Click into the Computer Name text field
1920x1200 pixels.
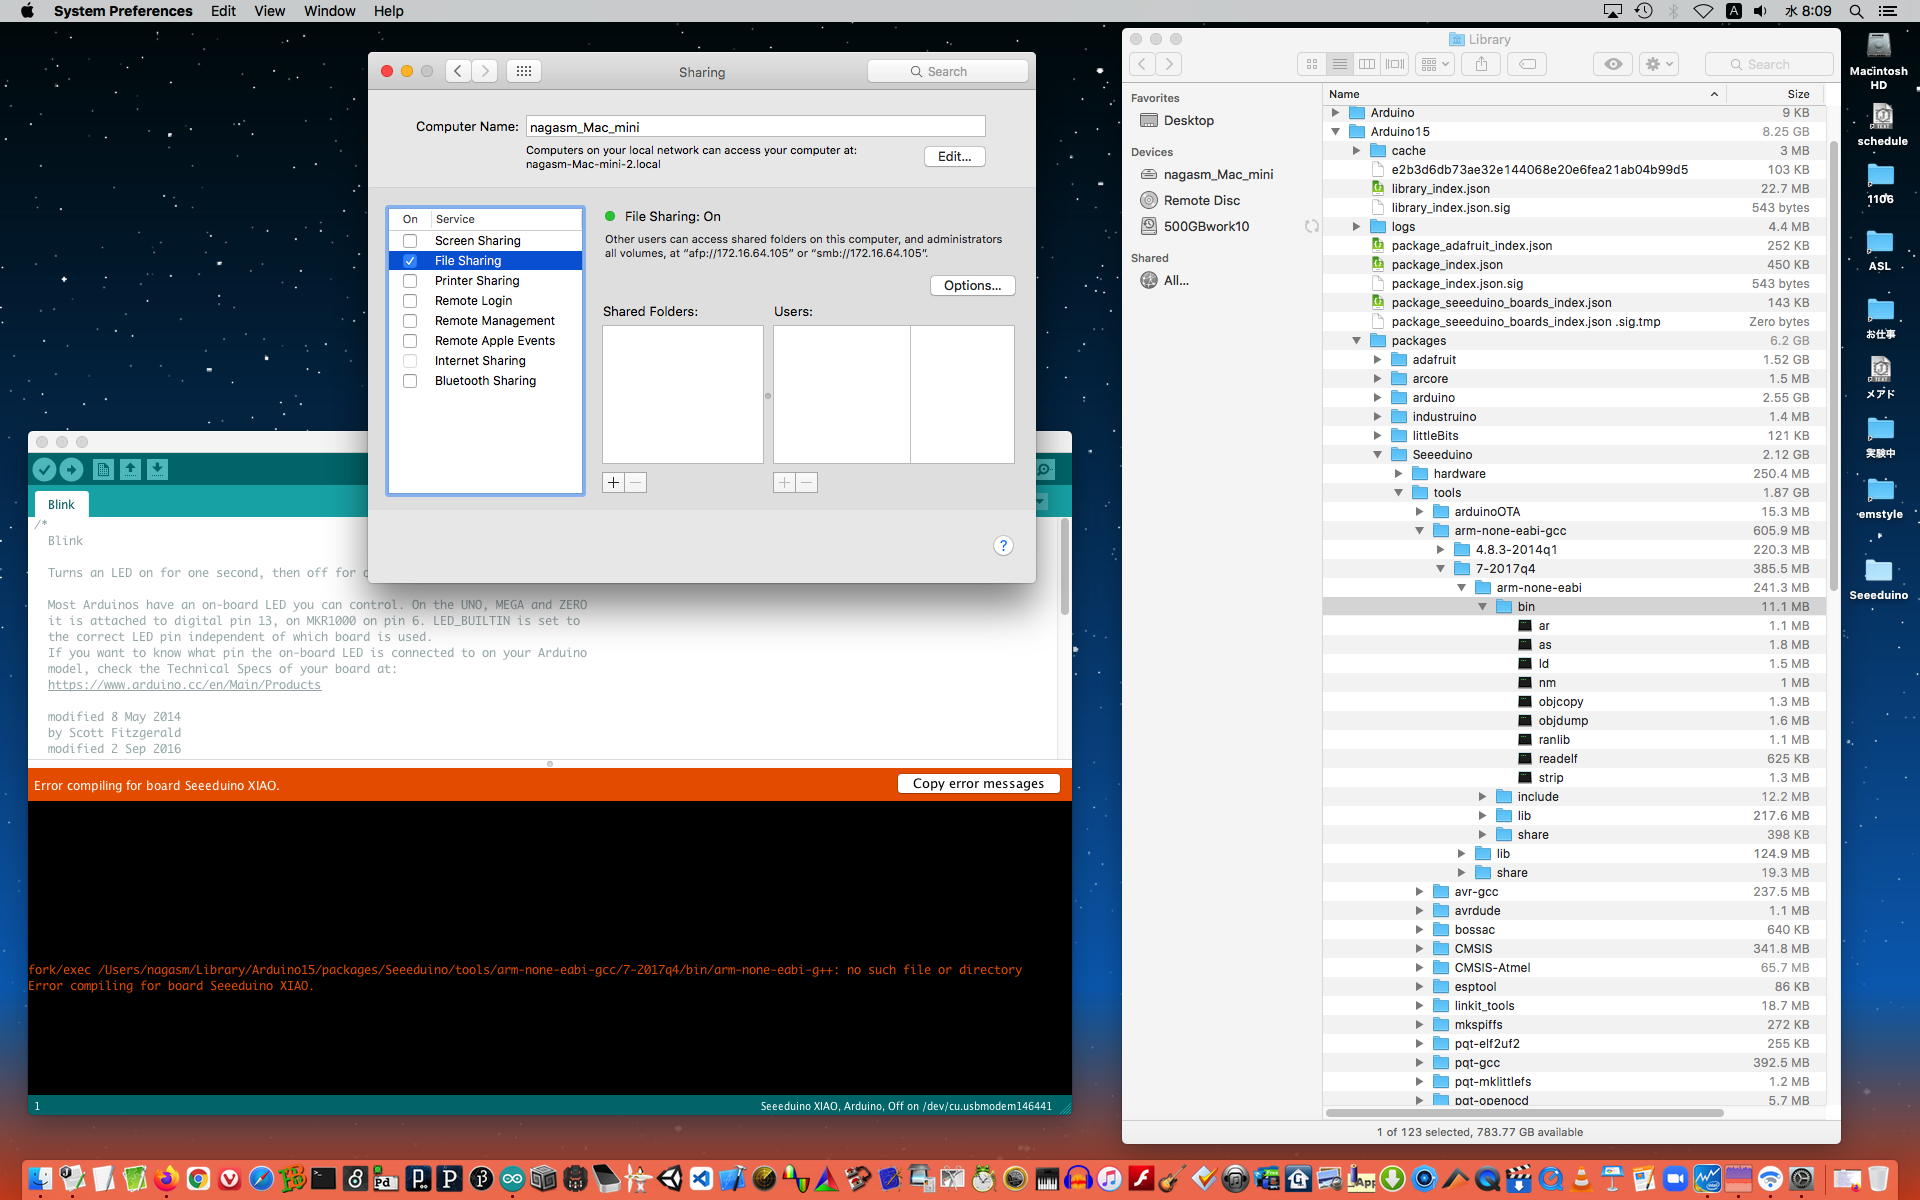755,127
